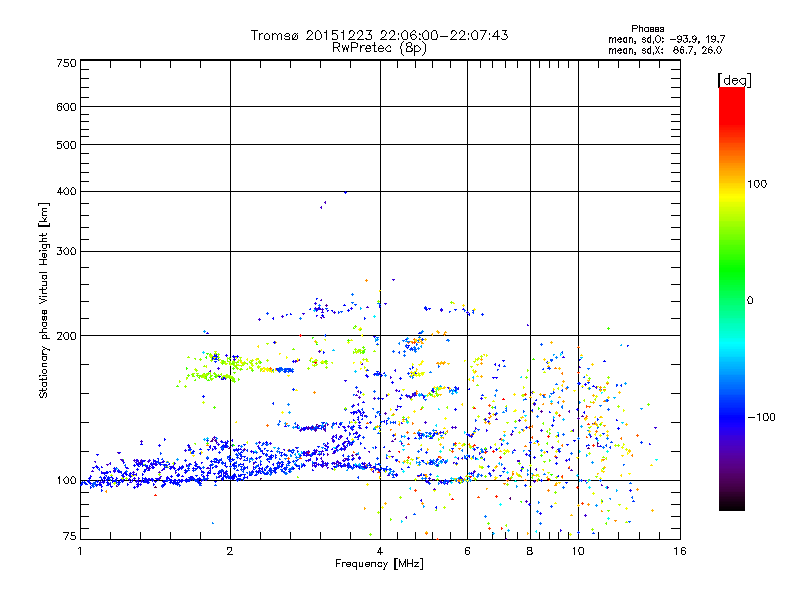This screenshot has width=800, height=600.
Task: Click the 'RwPretec (8p)' subtitle
Action: coord(379,48)
